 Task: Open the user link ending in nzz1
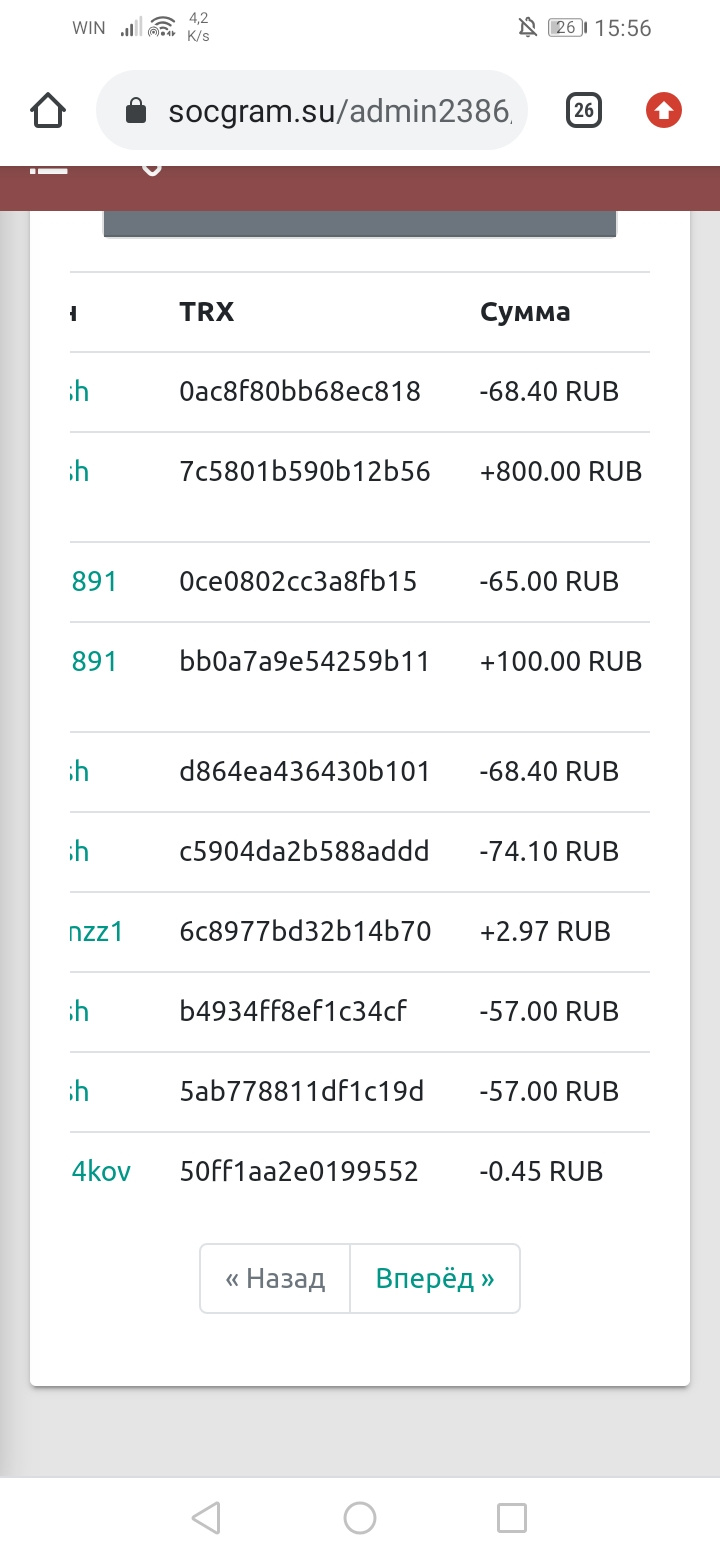coord(97,931)
